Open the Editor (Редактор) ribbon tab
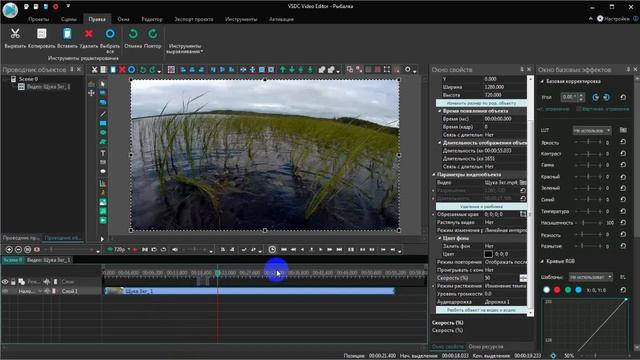This screenshot has height=360, width=640. click(x=152, y=19)
